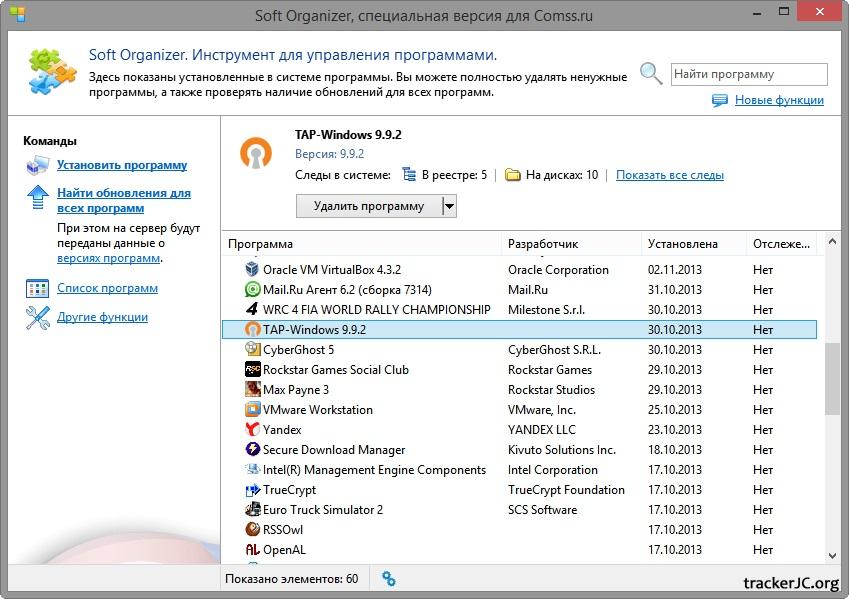Click the VMware Workstation row icon

click(252, 409)
